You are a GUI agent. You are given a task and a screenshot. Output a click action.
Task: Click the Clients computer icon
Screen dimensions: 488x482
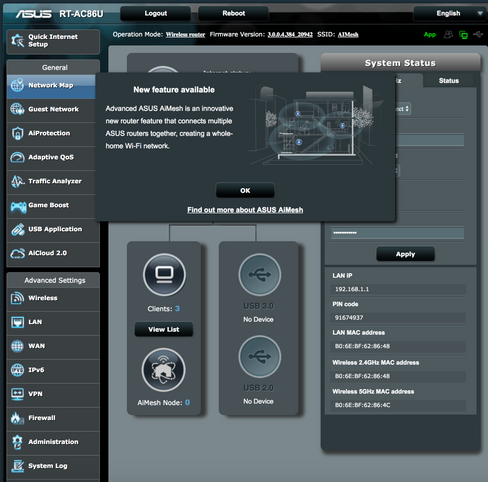(164, 275)
